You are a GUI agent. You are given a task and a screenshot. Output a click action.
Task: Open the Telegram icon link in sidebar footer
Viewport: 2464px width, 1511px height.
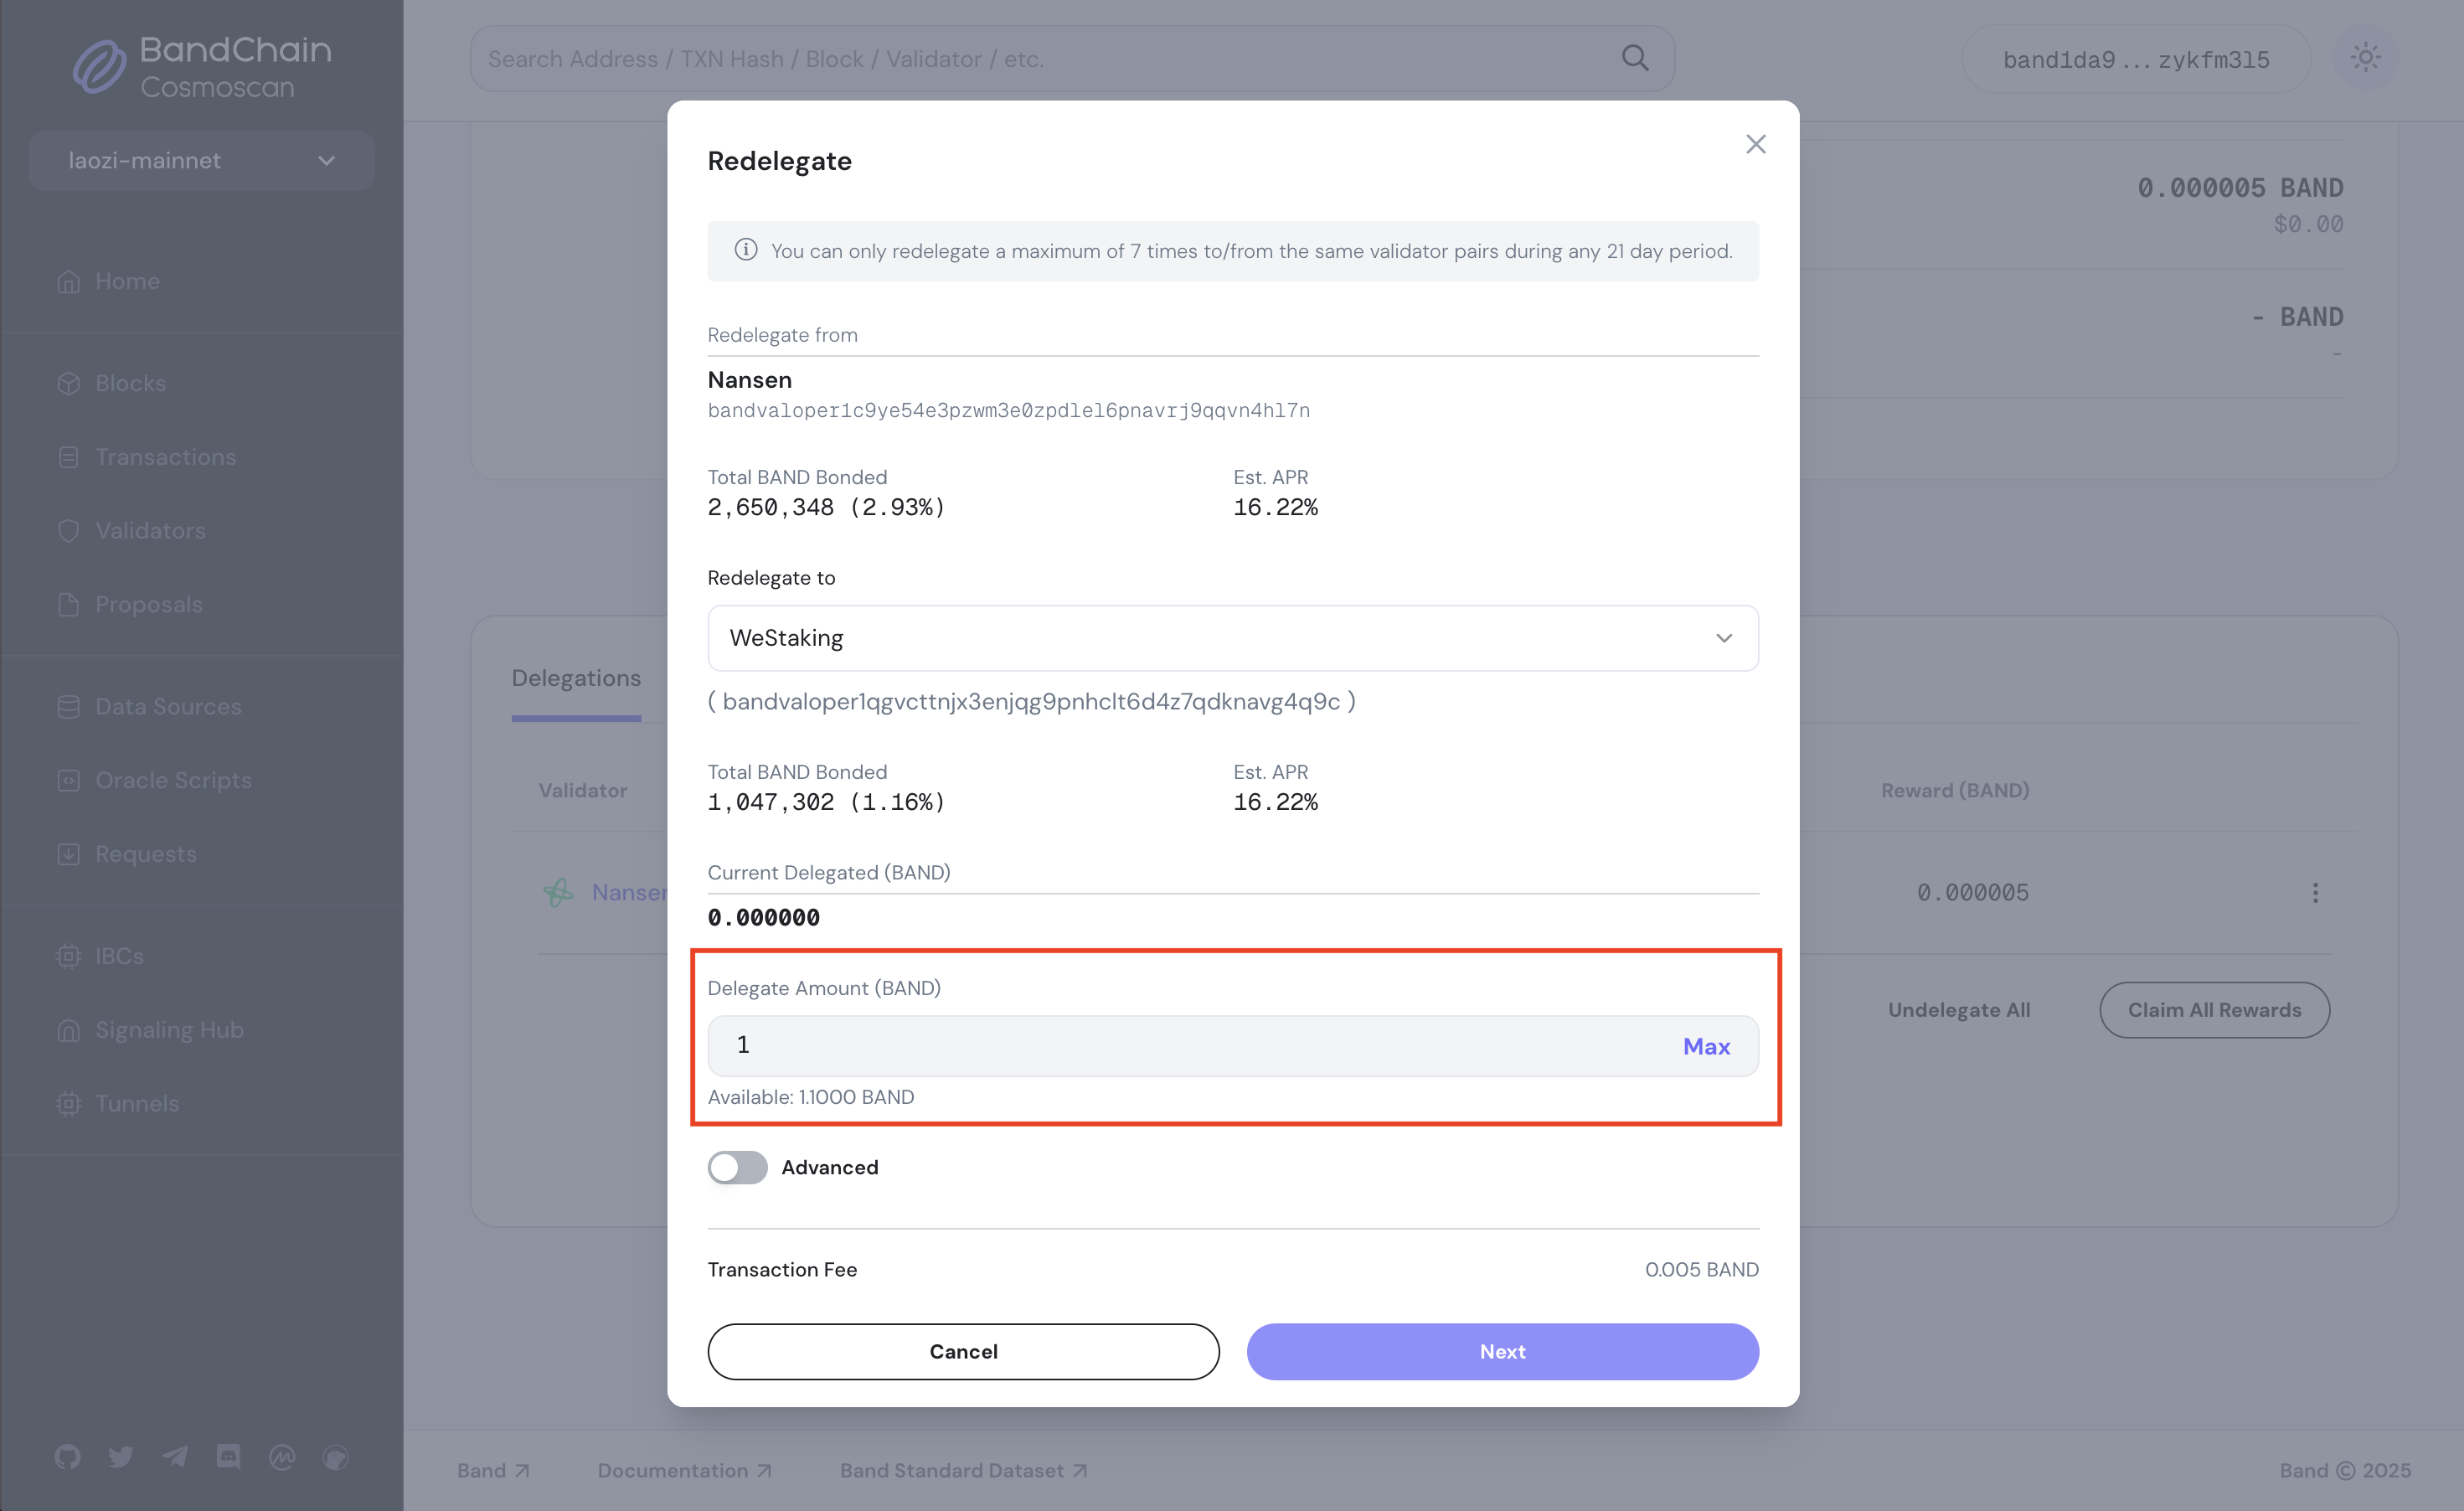pos(175,1456)
